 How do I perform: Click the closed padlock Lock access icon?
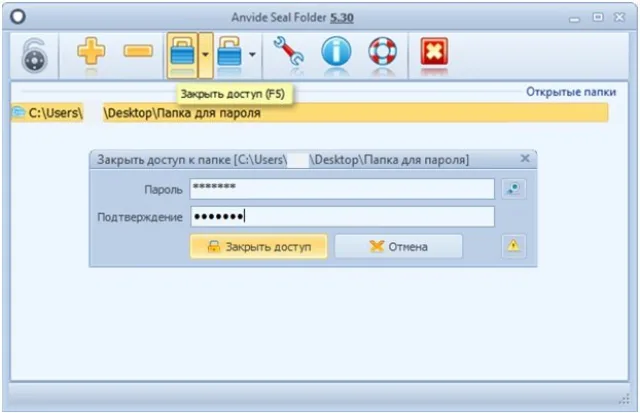point(182,55)
